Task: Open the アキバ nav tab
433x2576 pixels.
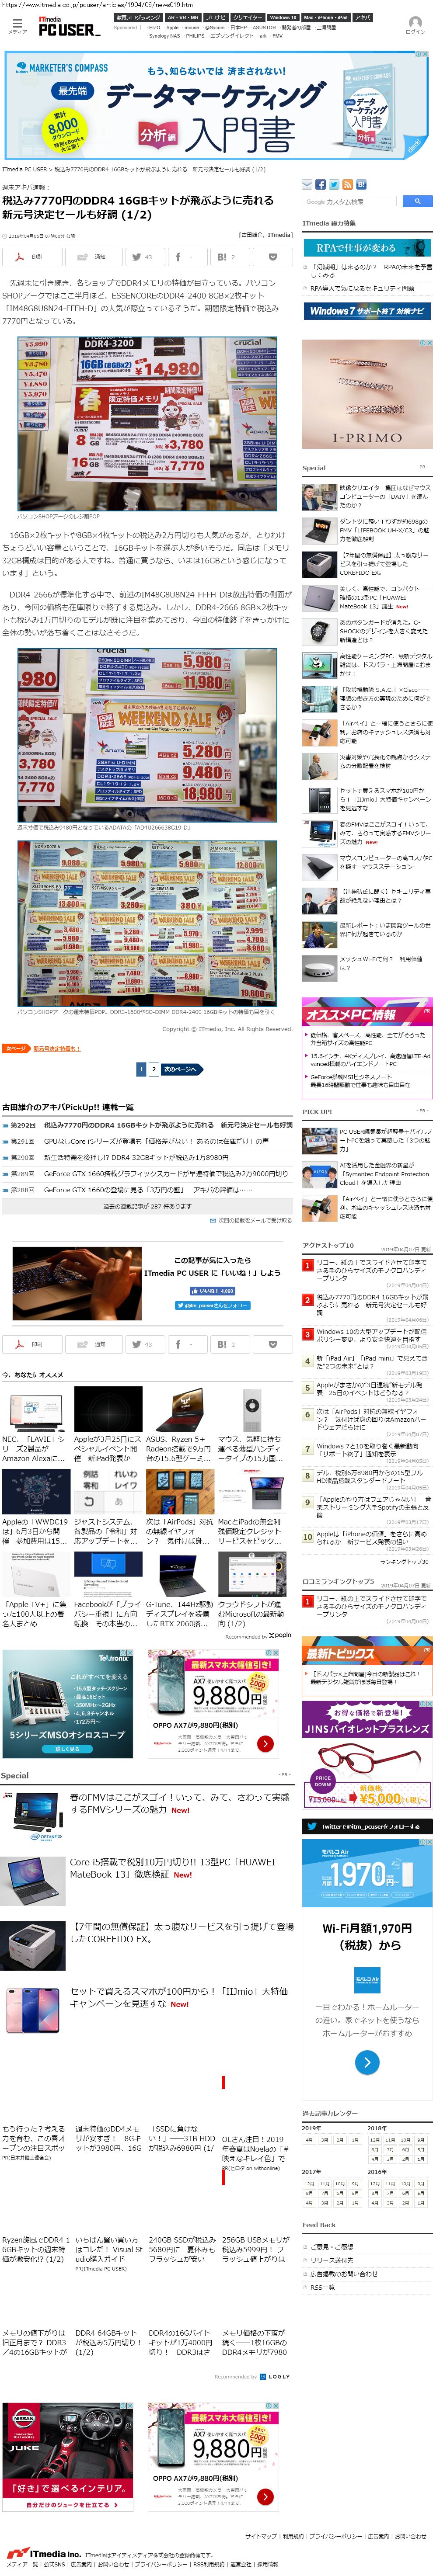Action: [x=362, y=17]
